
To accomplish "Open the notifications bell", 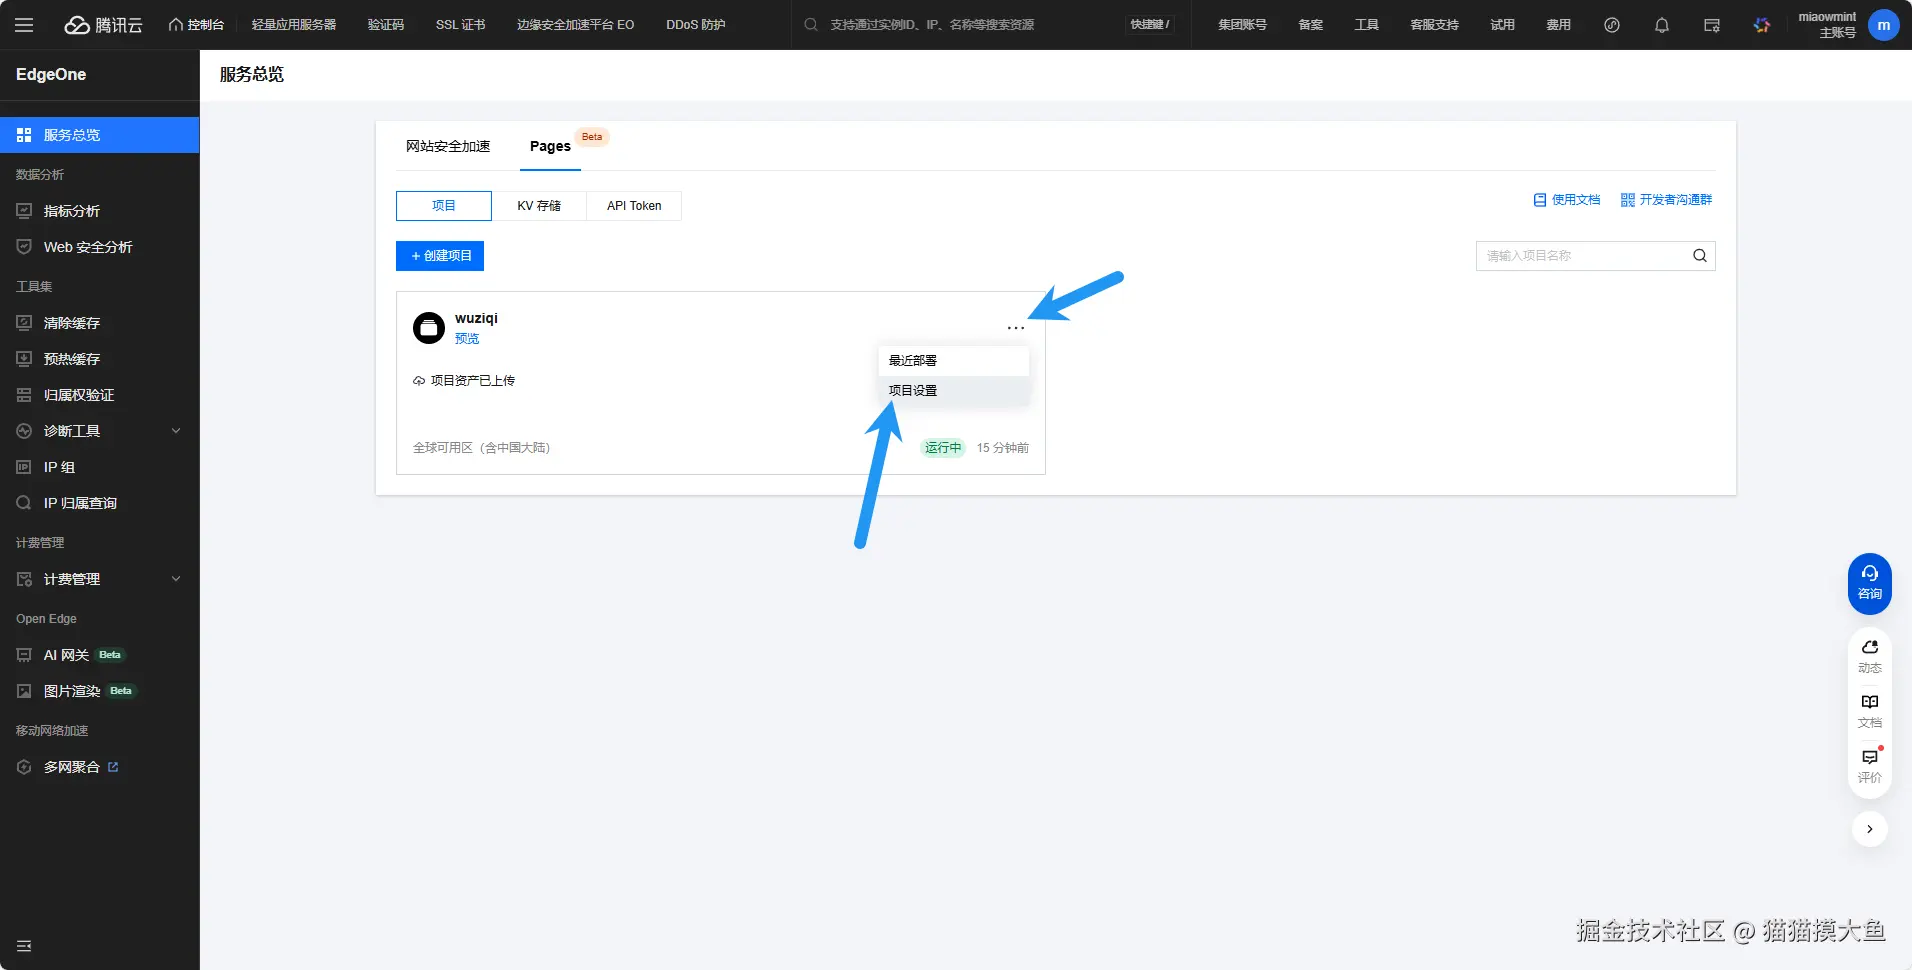I will coord(1662,25).
